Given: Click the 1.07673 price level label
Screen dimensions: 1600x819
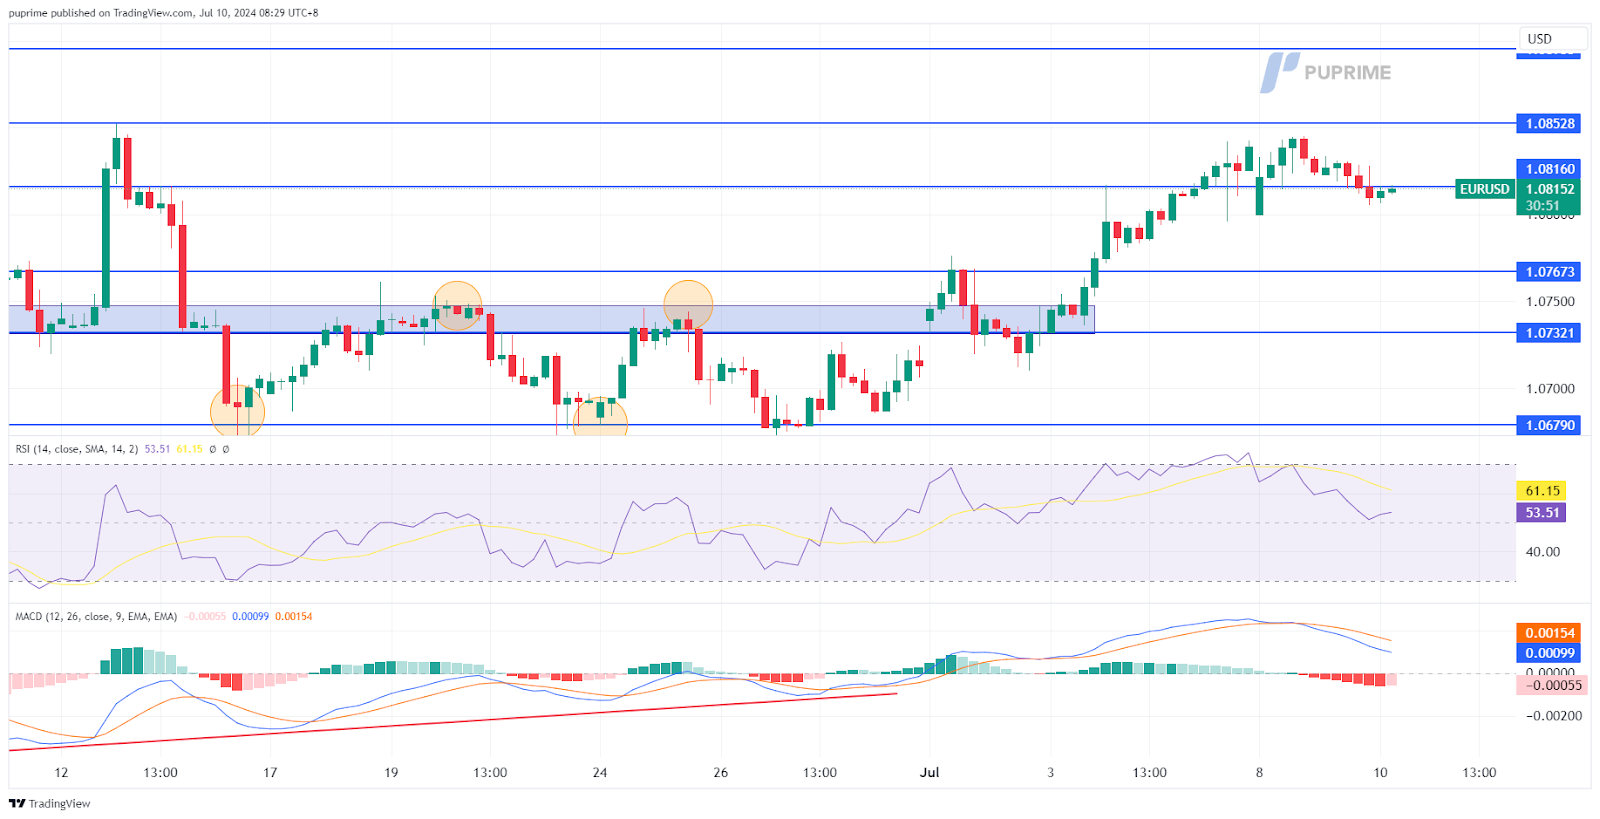Looking at the screenshot, I should pyautogui.click(x=1549, y=272).
